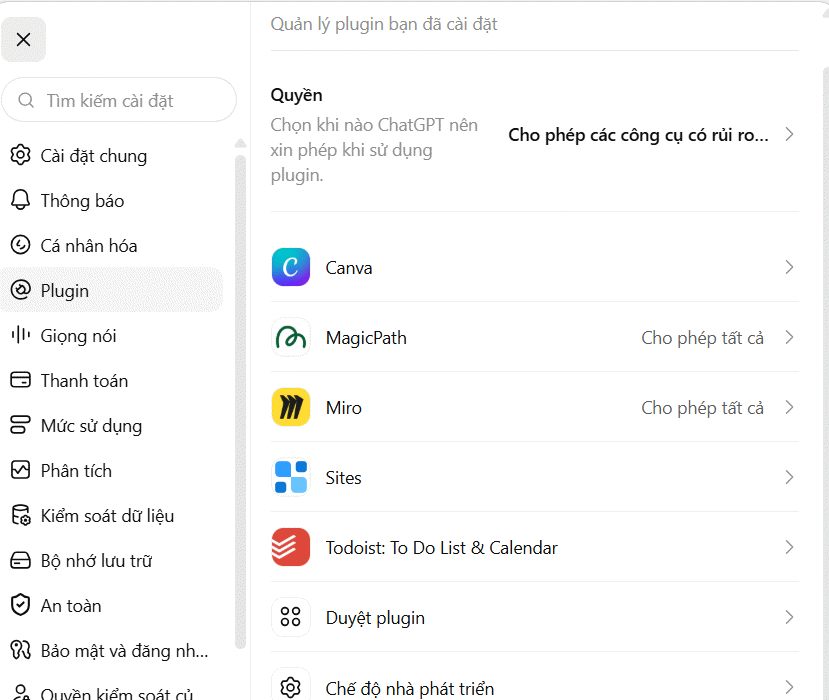
Task: Open Phân tích section
Action: click(112, 470)
